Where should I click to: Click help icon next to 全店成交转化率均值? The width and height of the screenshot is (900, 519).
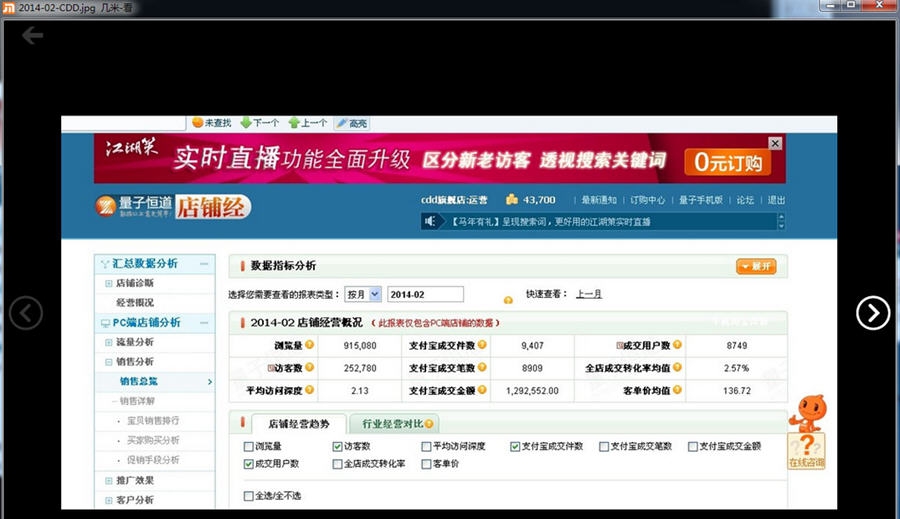pyautogui.click(x=677, y=367)
